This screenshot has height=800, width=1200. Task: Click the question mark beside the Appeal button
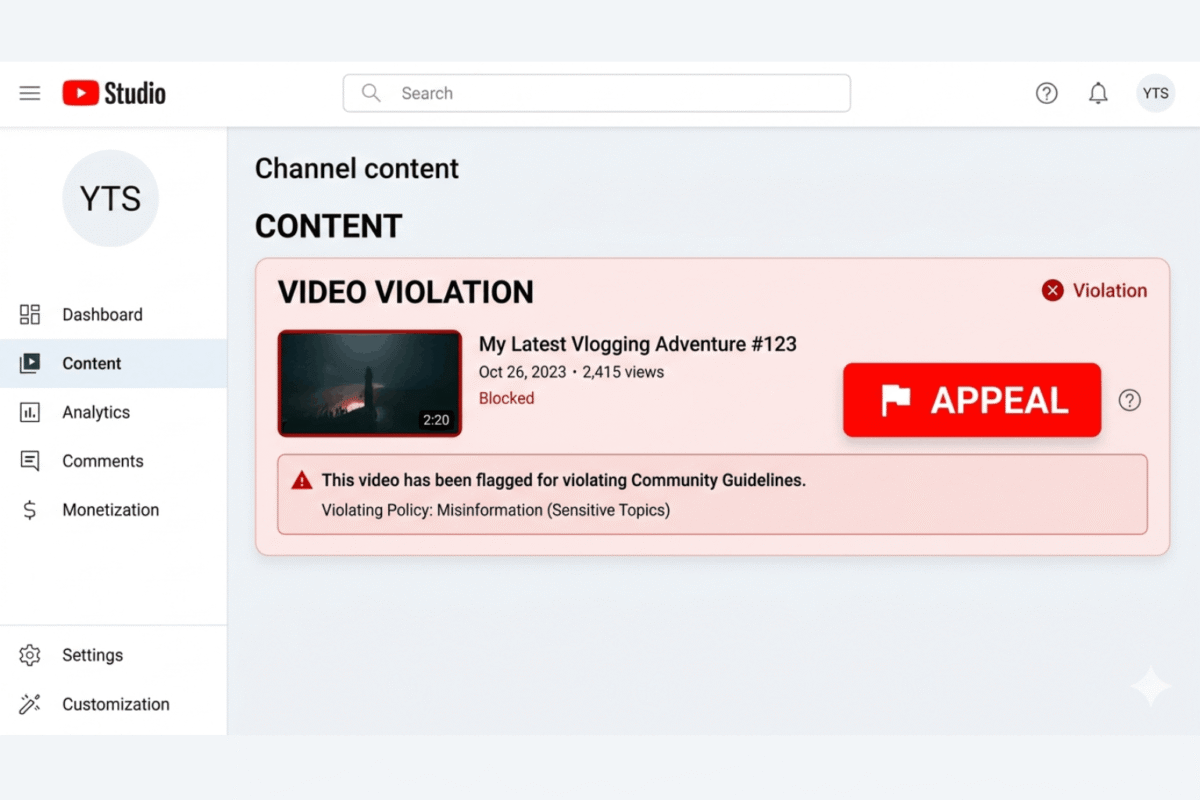1130,400
